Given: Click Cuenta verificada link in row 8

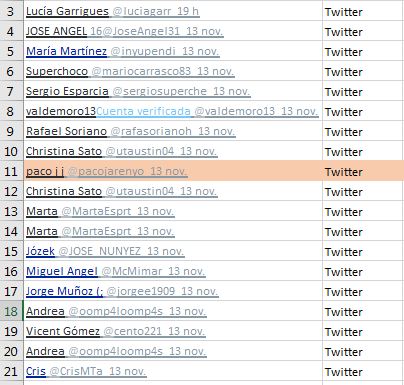Looking at the screenshot, I should 144,111.
